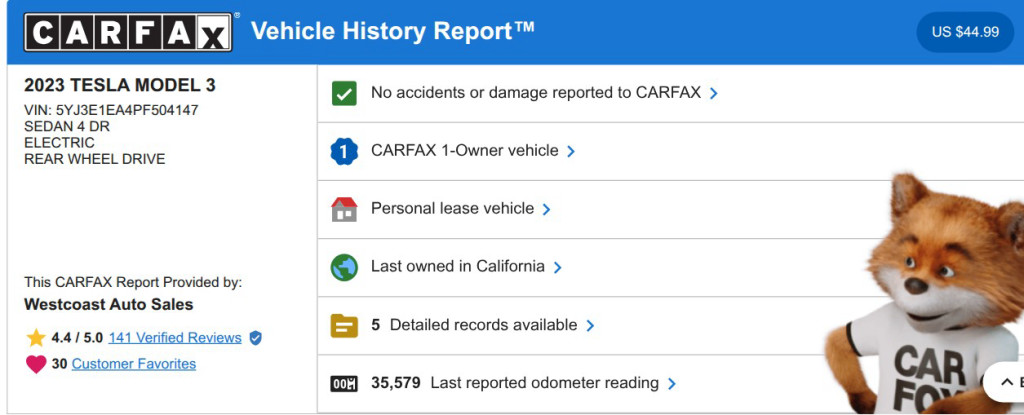Click the gold star rating icon
The image size is (1024, 415).
click(x=36, y=338)
